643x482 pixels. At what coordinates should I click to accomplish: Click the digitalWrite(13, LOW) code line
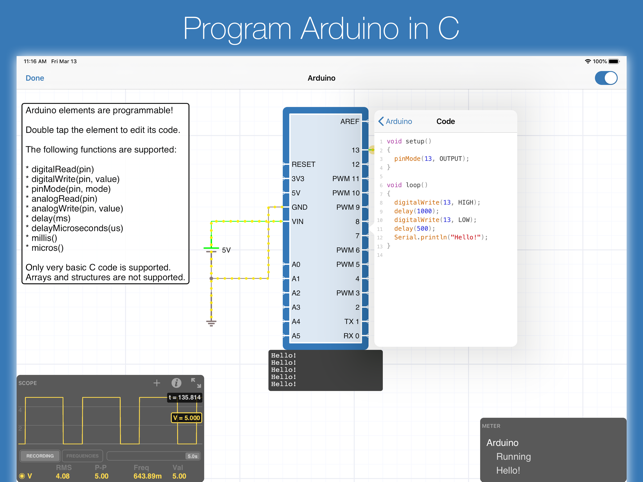435,220
